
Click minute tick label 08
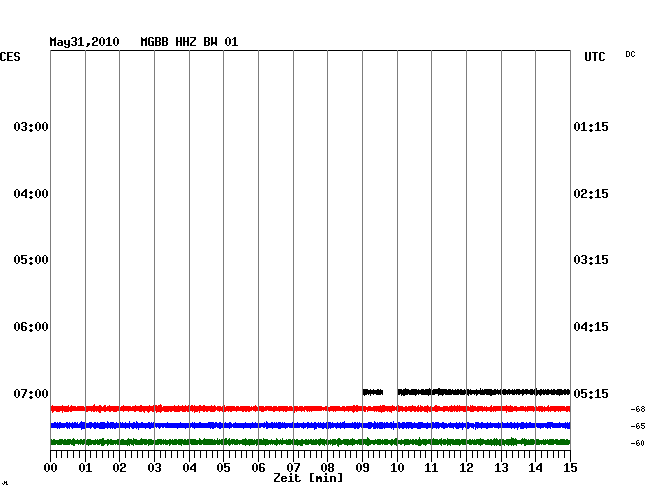[x=327, y=468]
